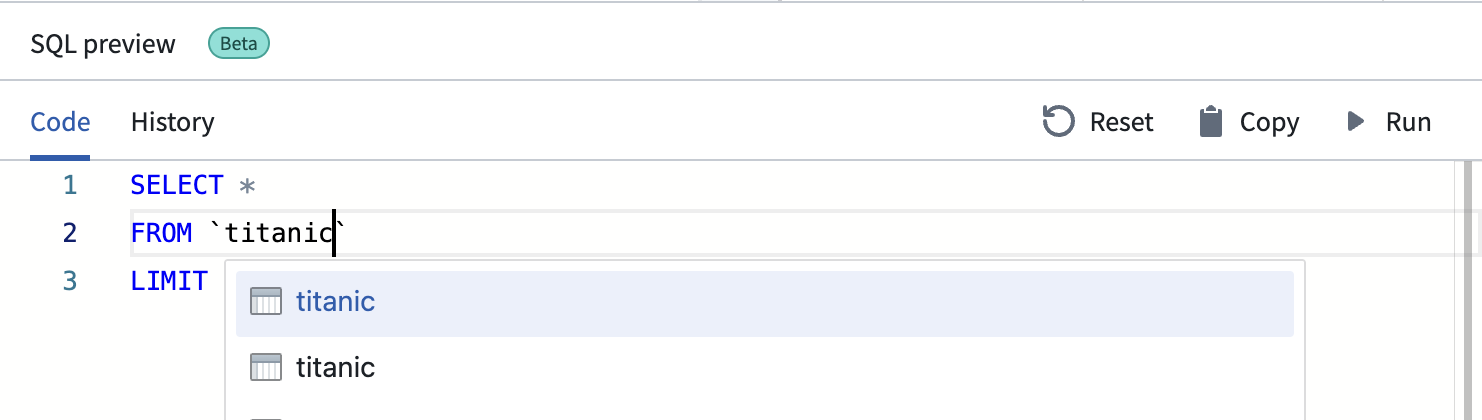Click the Copy button label
This screenshot has height=420, width=1482.
[1270, 122]
